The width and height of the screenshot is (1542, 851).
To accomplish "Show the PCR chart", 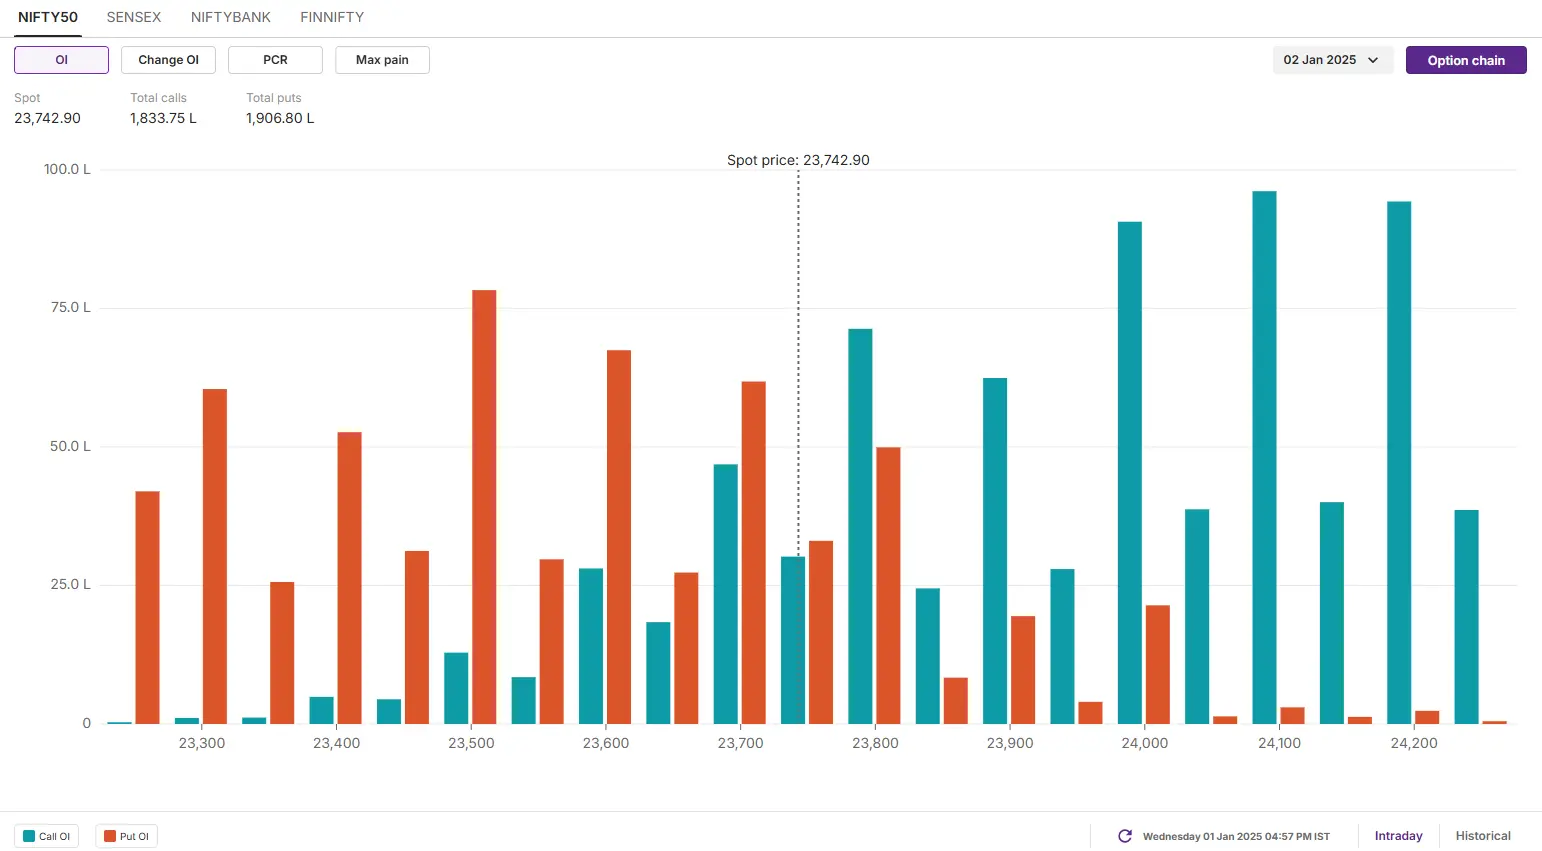I will pyautogui.click(x=275, y=60).
